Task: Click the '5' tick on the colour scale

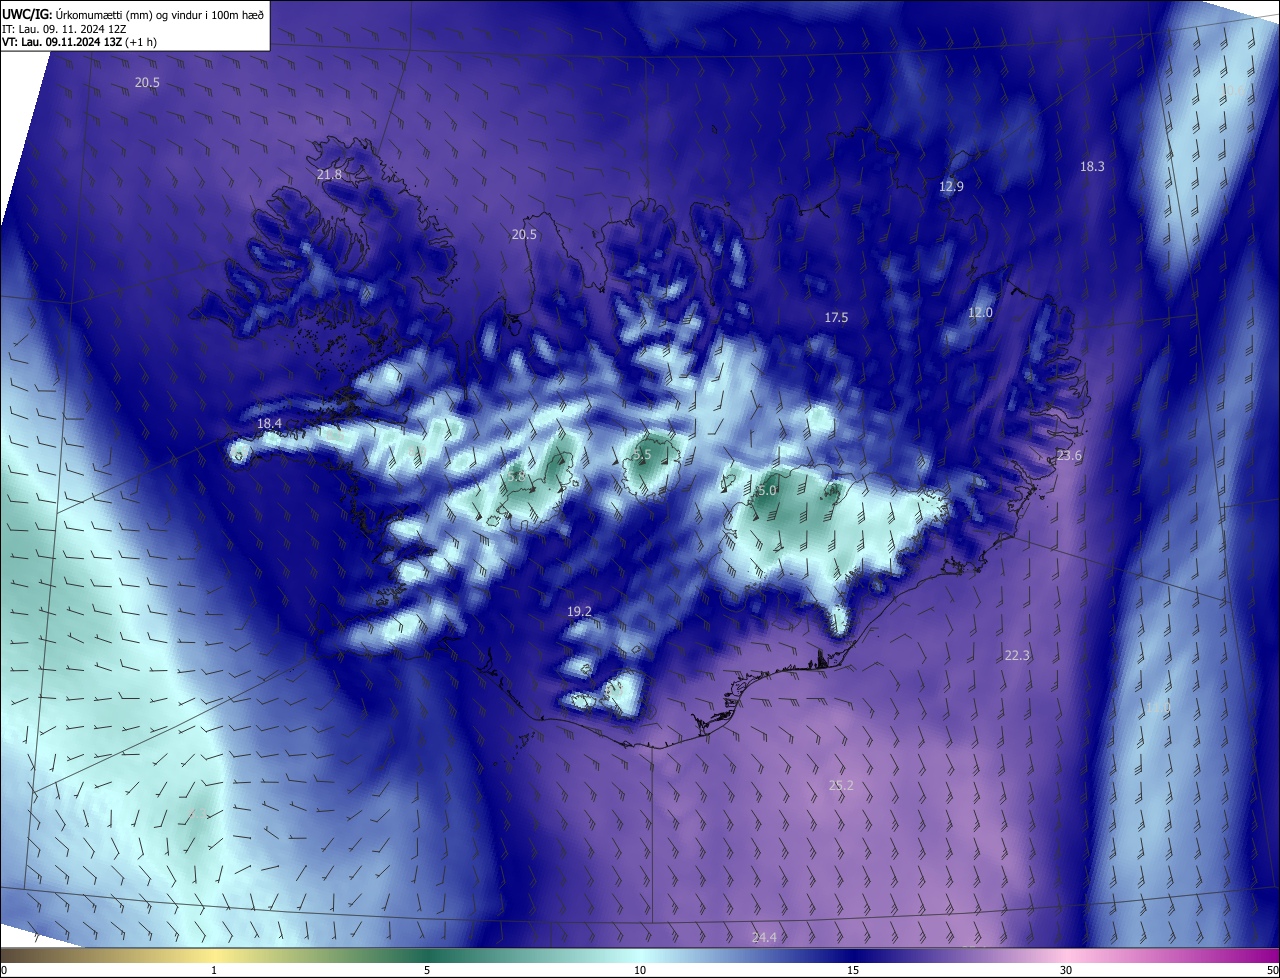Action: (427, 971)
